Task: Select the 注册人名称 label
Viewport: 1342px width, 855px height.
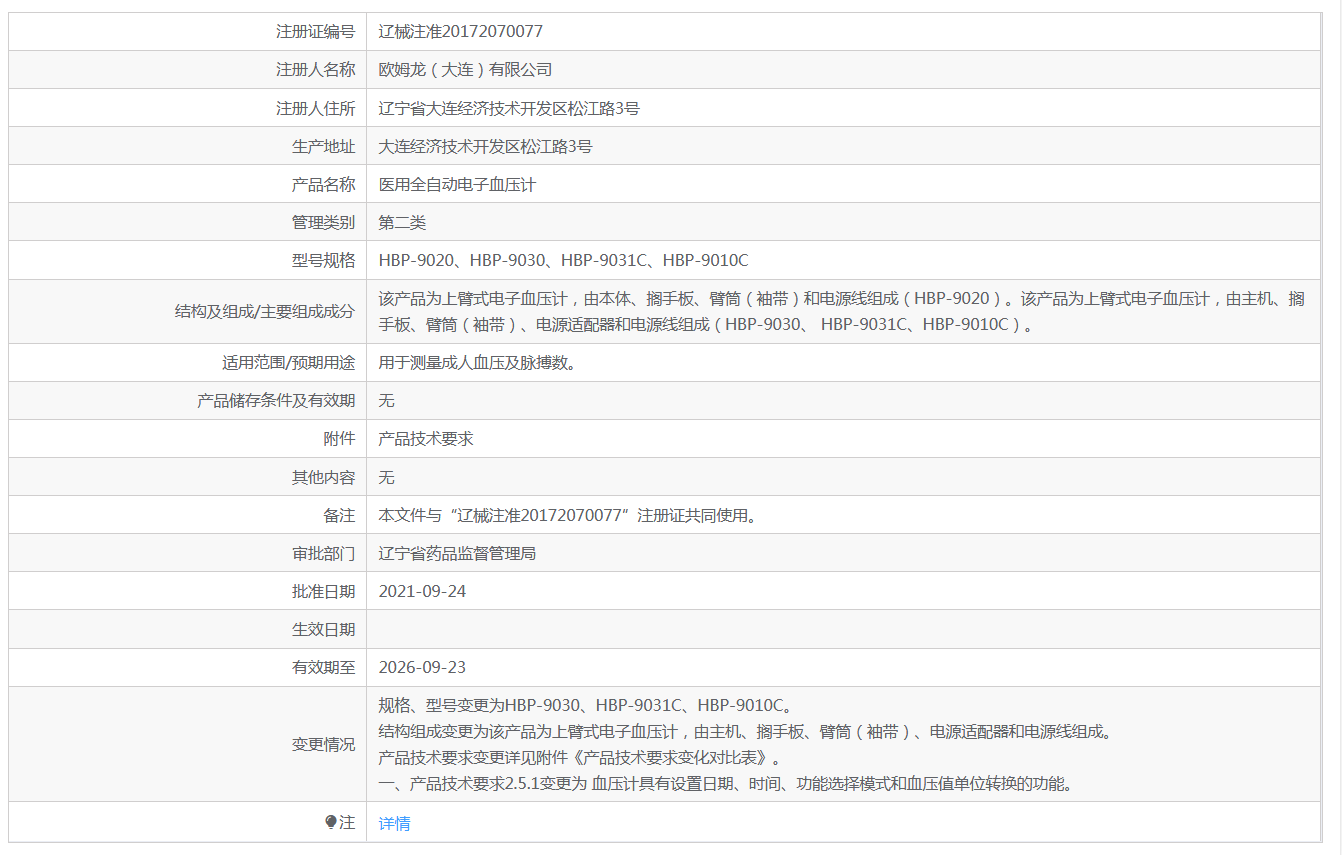Action: 315,70
